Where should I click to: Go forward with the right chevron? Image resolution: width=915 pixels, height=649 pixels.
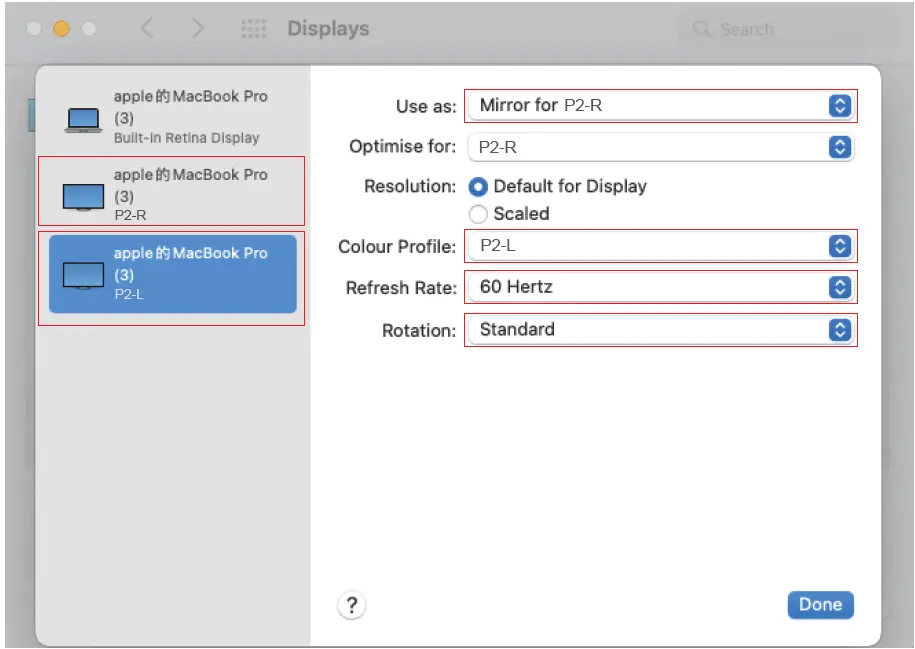pyautogui.click(x=198, y=29)
